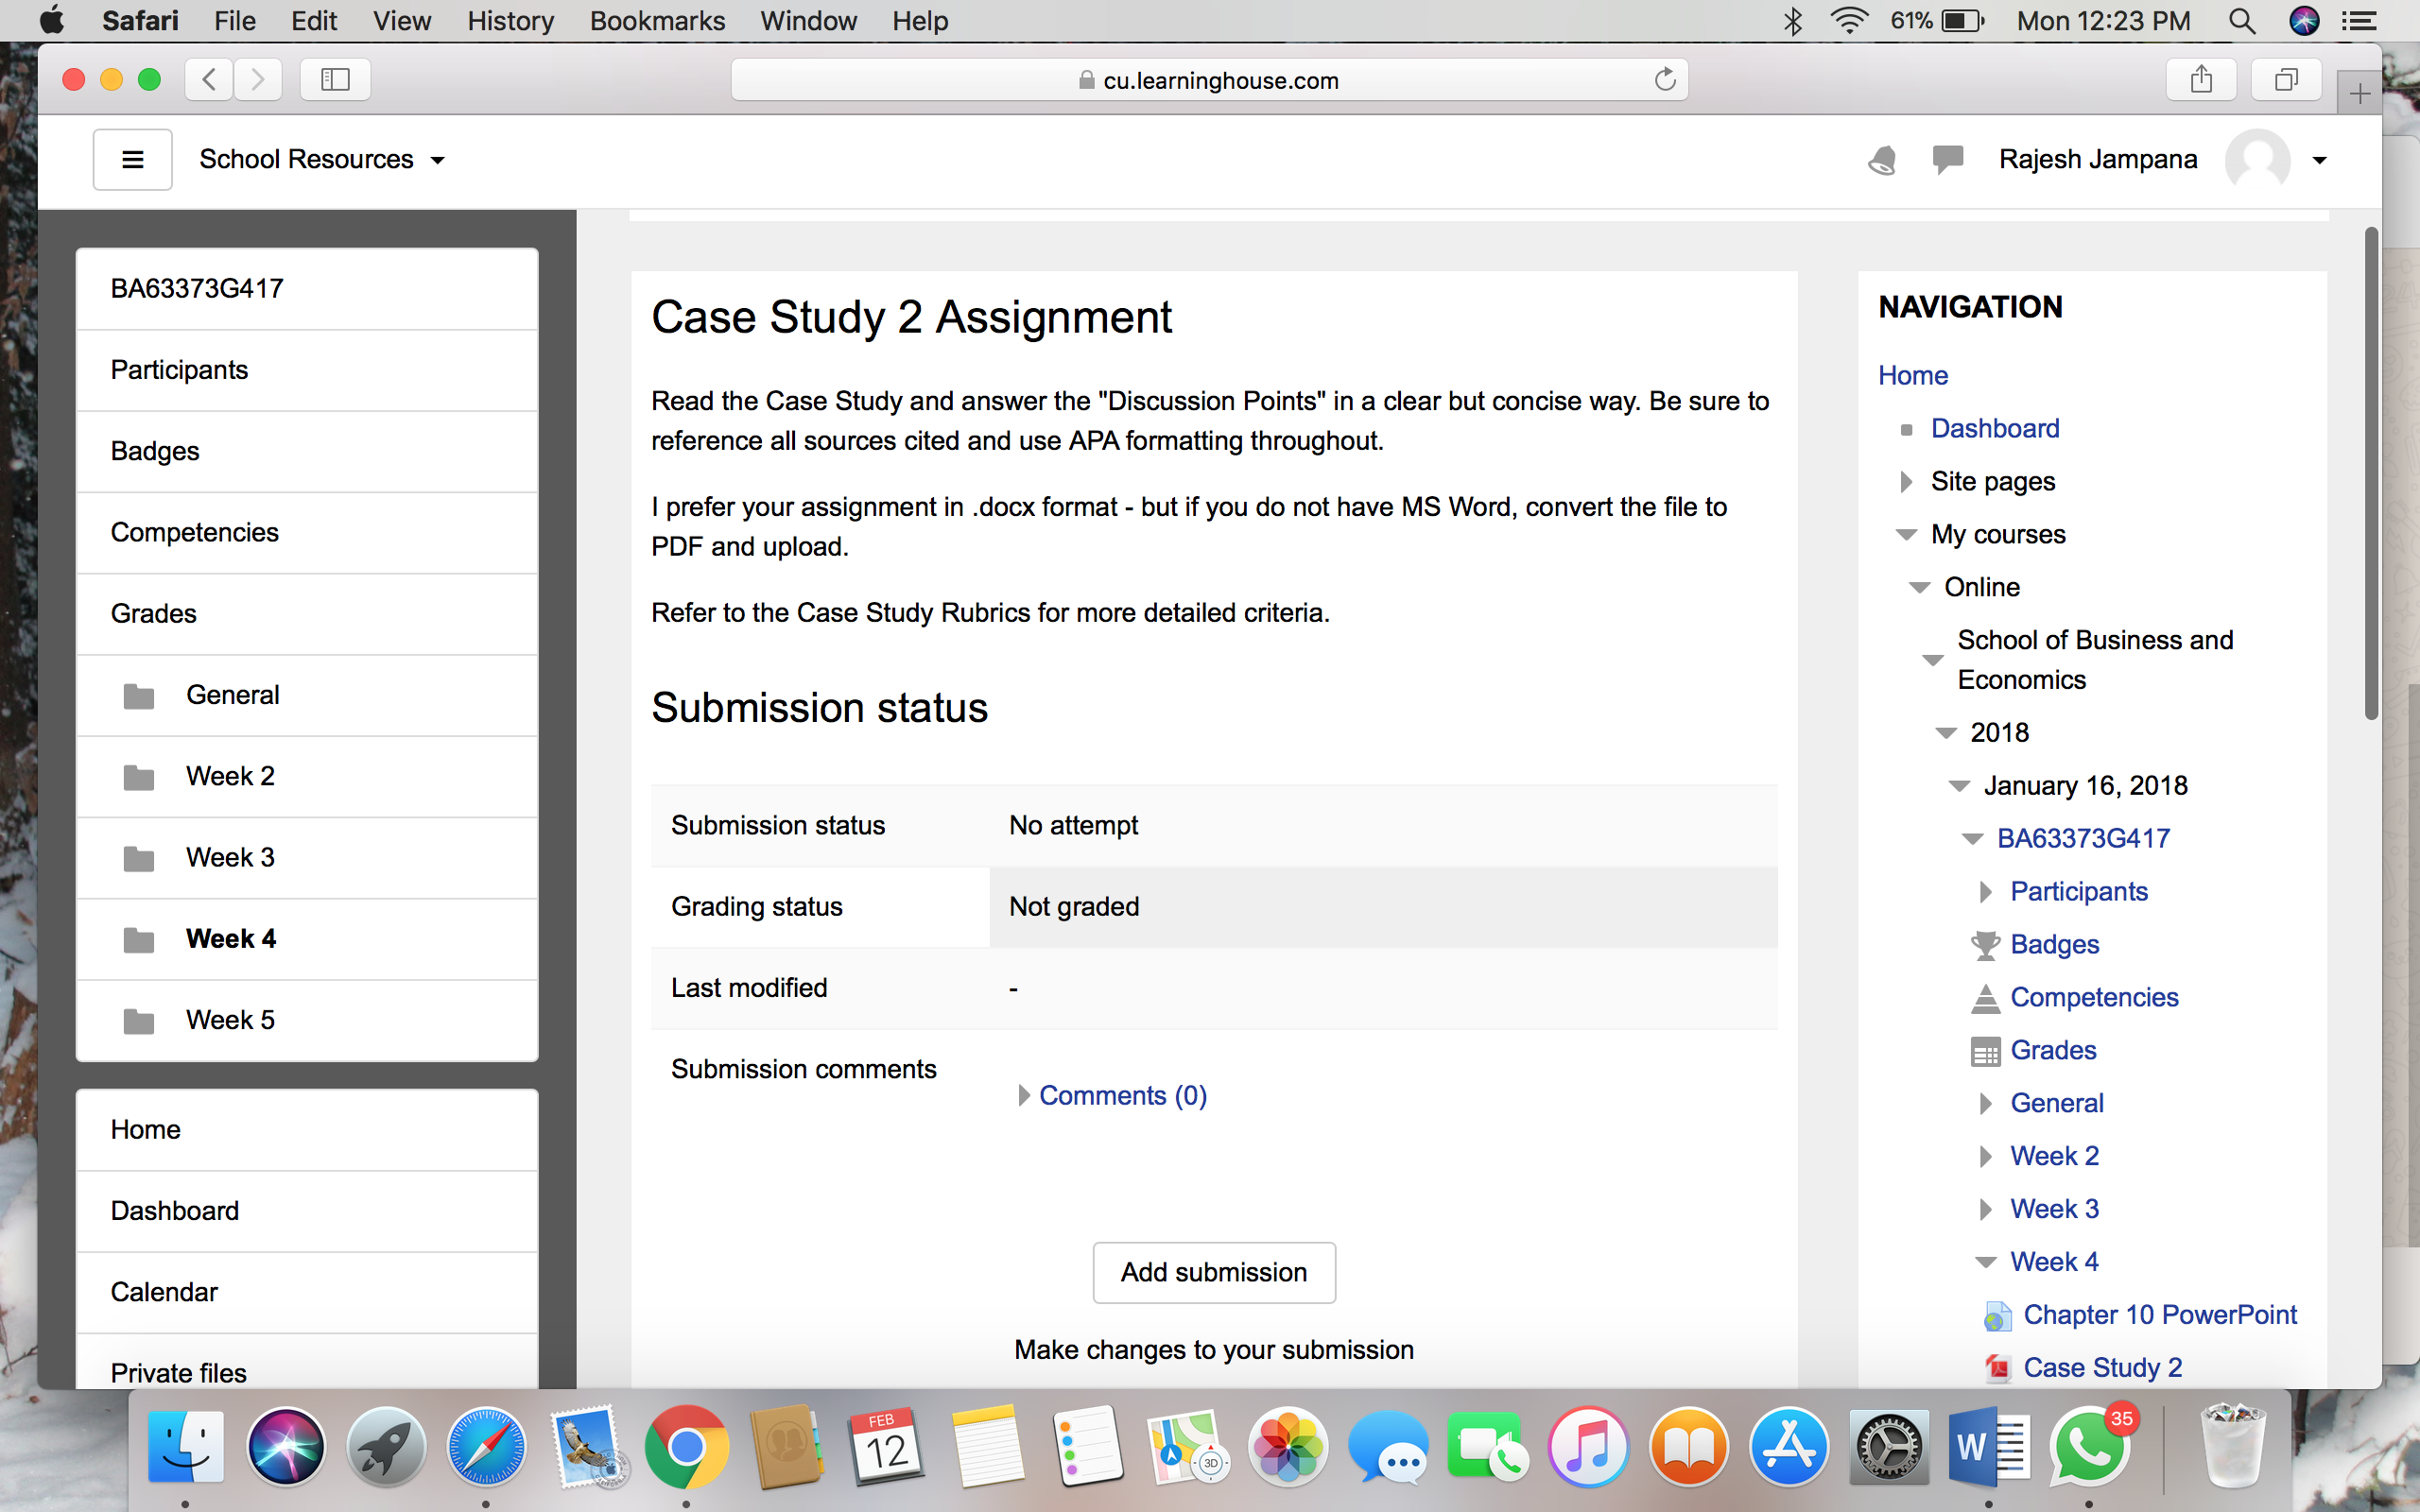
Task: Open Chapter 10 PowerPoint file icon
Action: (x=1997, y=1316)
